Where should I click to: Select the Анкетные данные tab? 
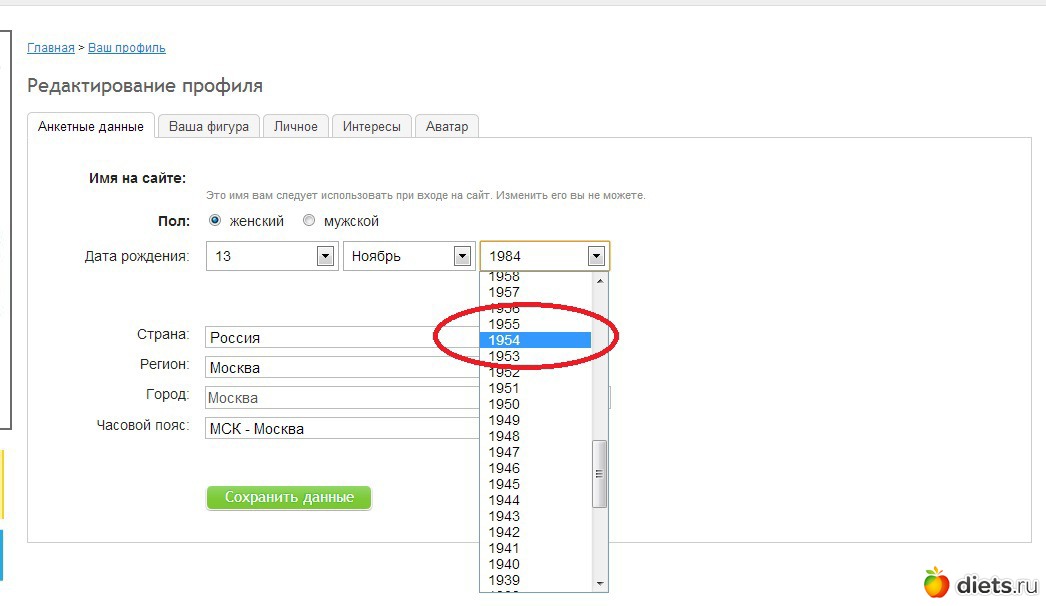coord(91,127)
